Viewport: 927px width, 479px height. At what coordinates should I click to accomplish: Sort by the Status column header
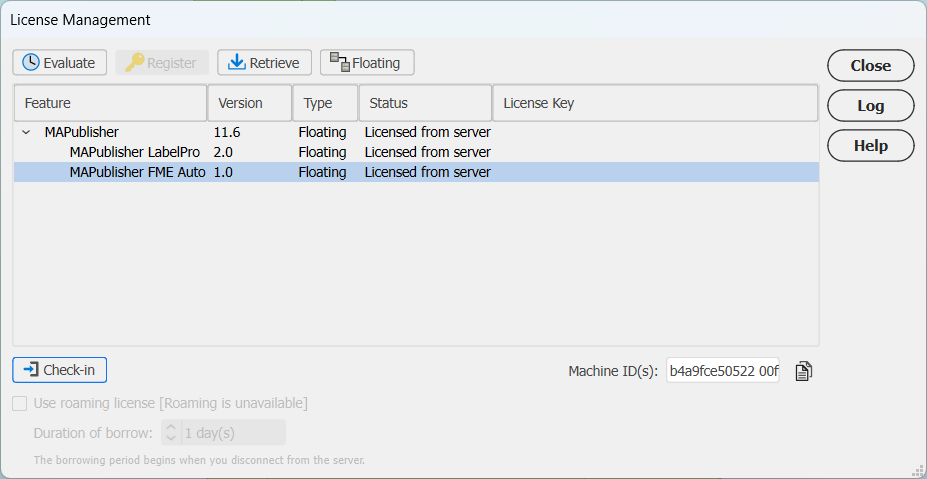tap(426, 103)
